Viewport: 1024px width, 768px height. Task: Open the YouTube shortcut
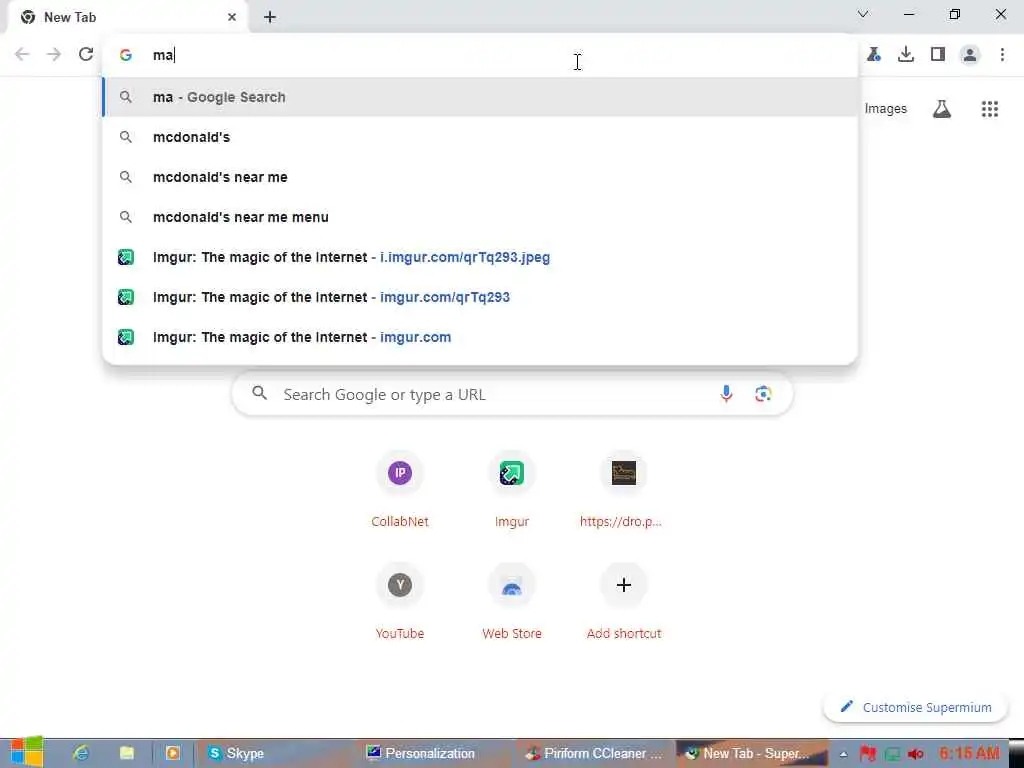[400, 601]
